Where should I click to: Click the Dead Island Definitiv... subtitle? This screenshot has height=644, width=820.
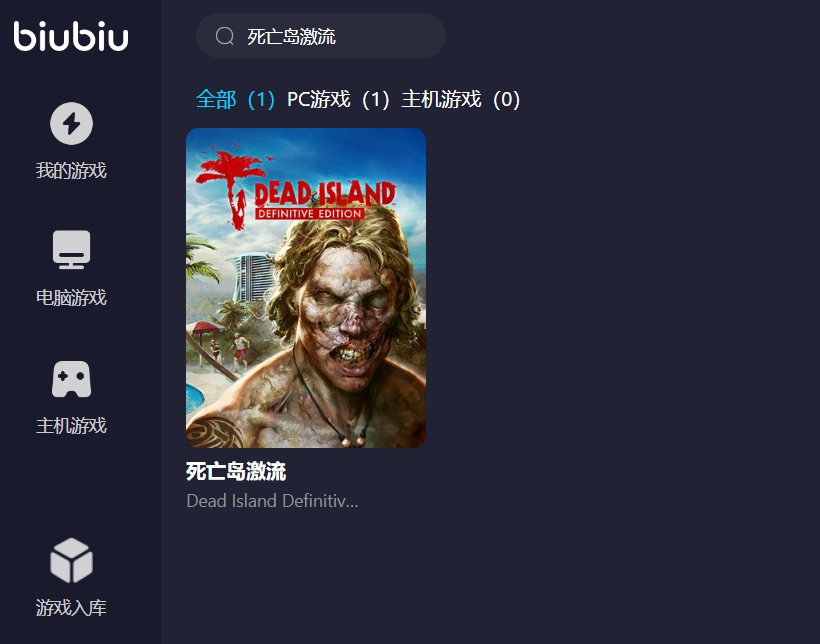272,501
